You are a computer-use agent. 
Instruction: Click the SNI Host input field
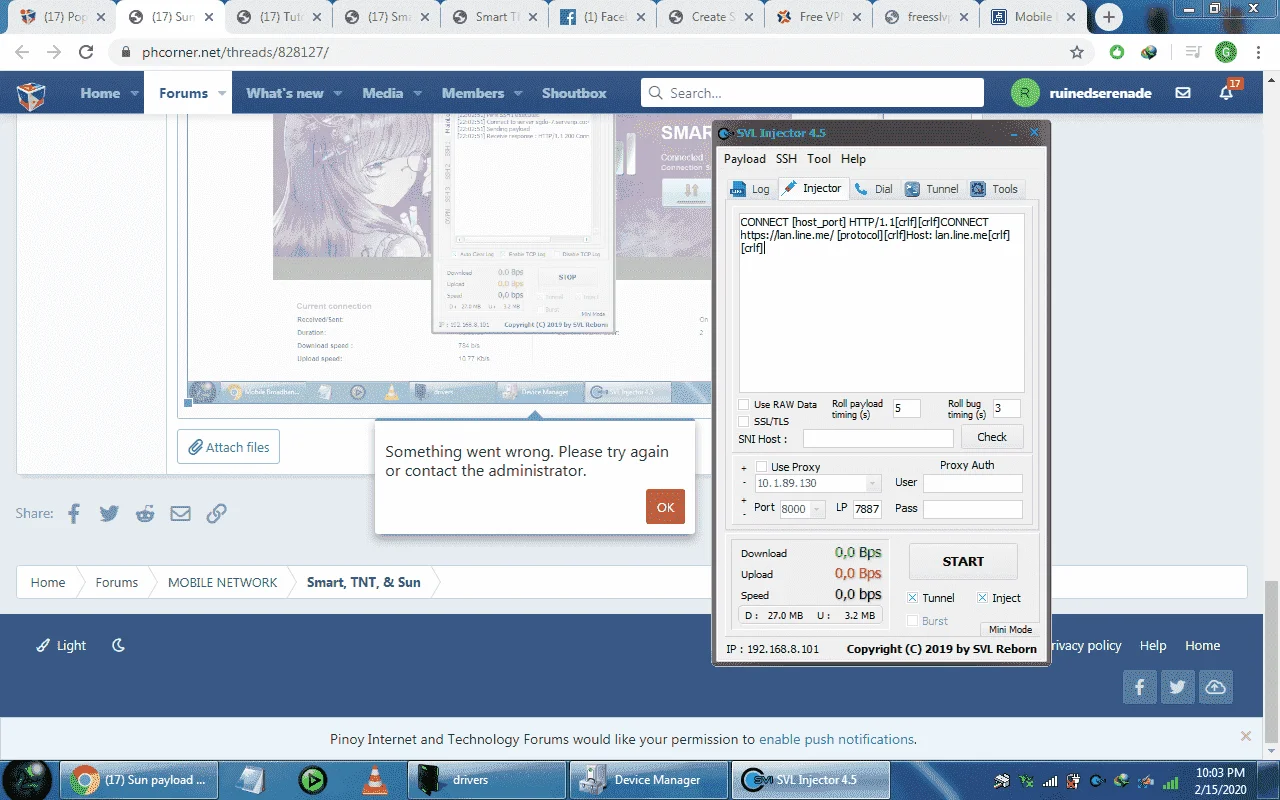[x=878, y=439]
